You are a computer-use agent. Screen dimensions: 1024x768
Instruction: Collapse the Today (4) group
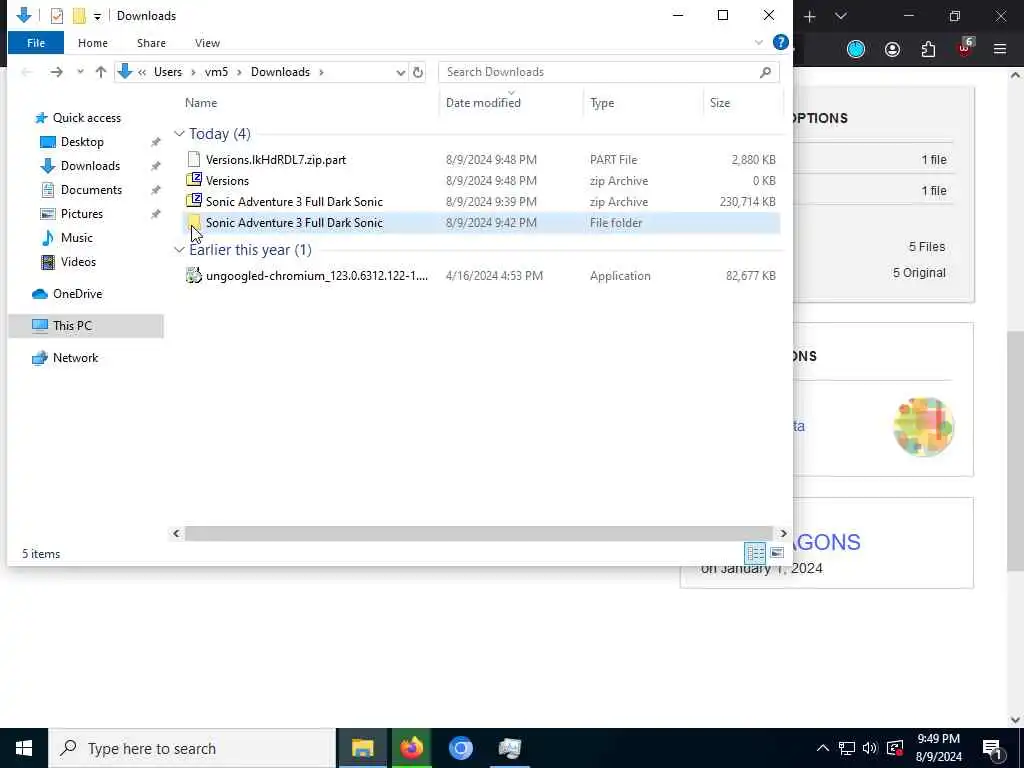(179, 134)
